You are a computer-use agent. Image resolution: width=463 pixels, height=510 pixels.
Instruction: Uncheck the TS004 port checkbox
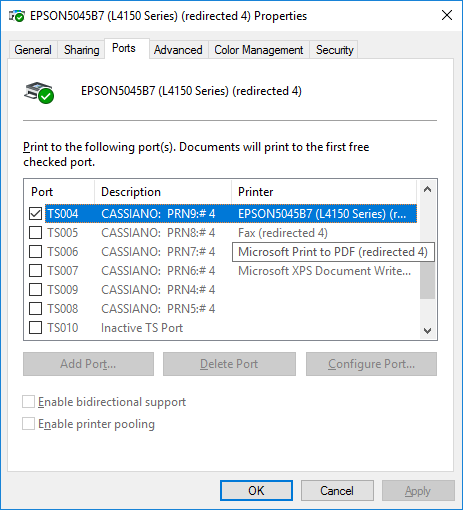click(35, 214)
